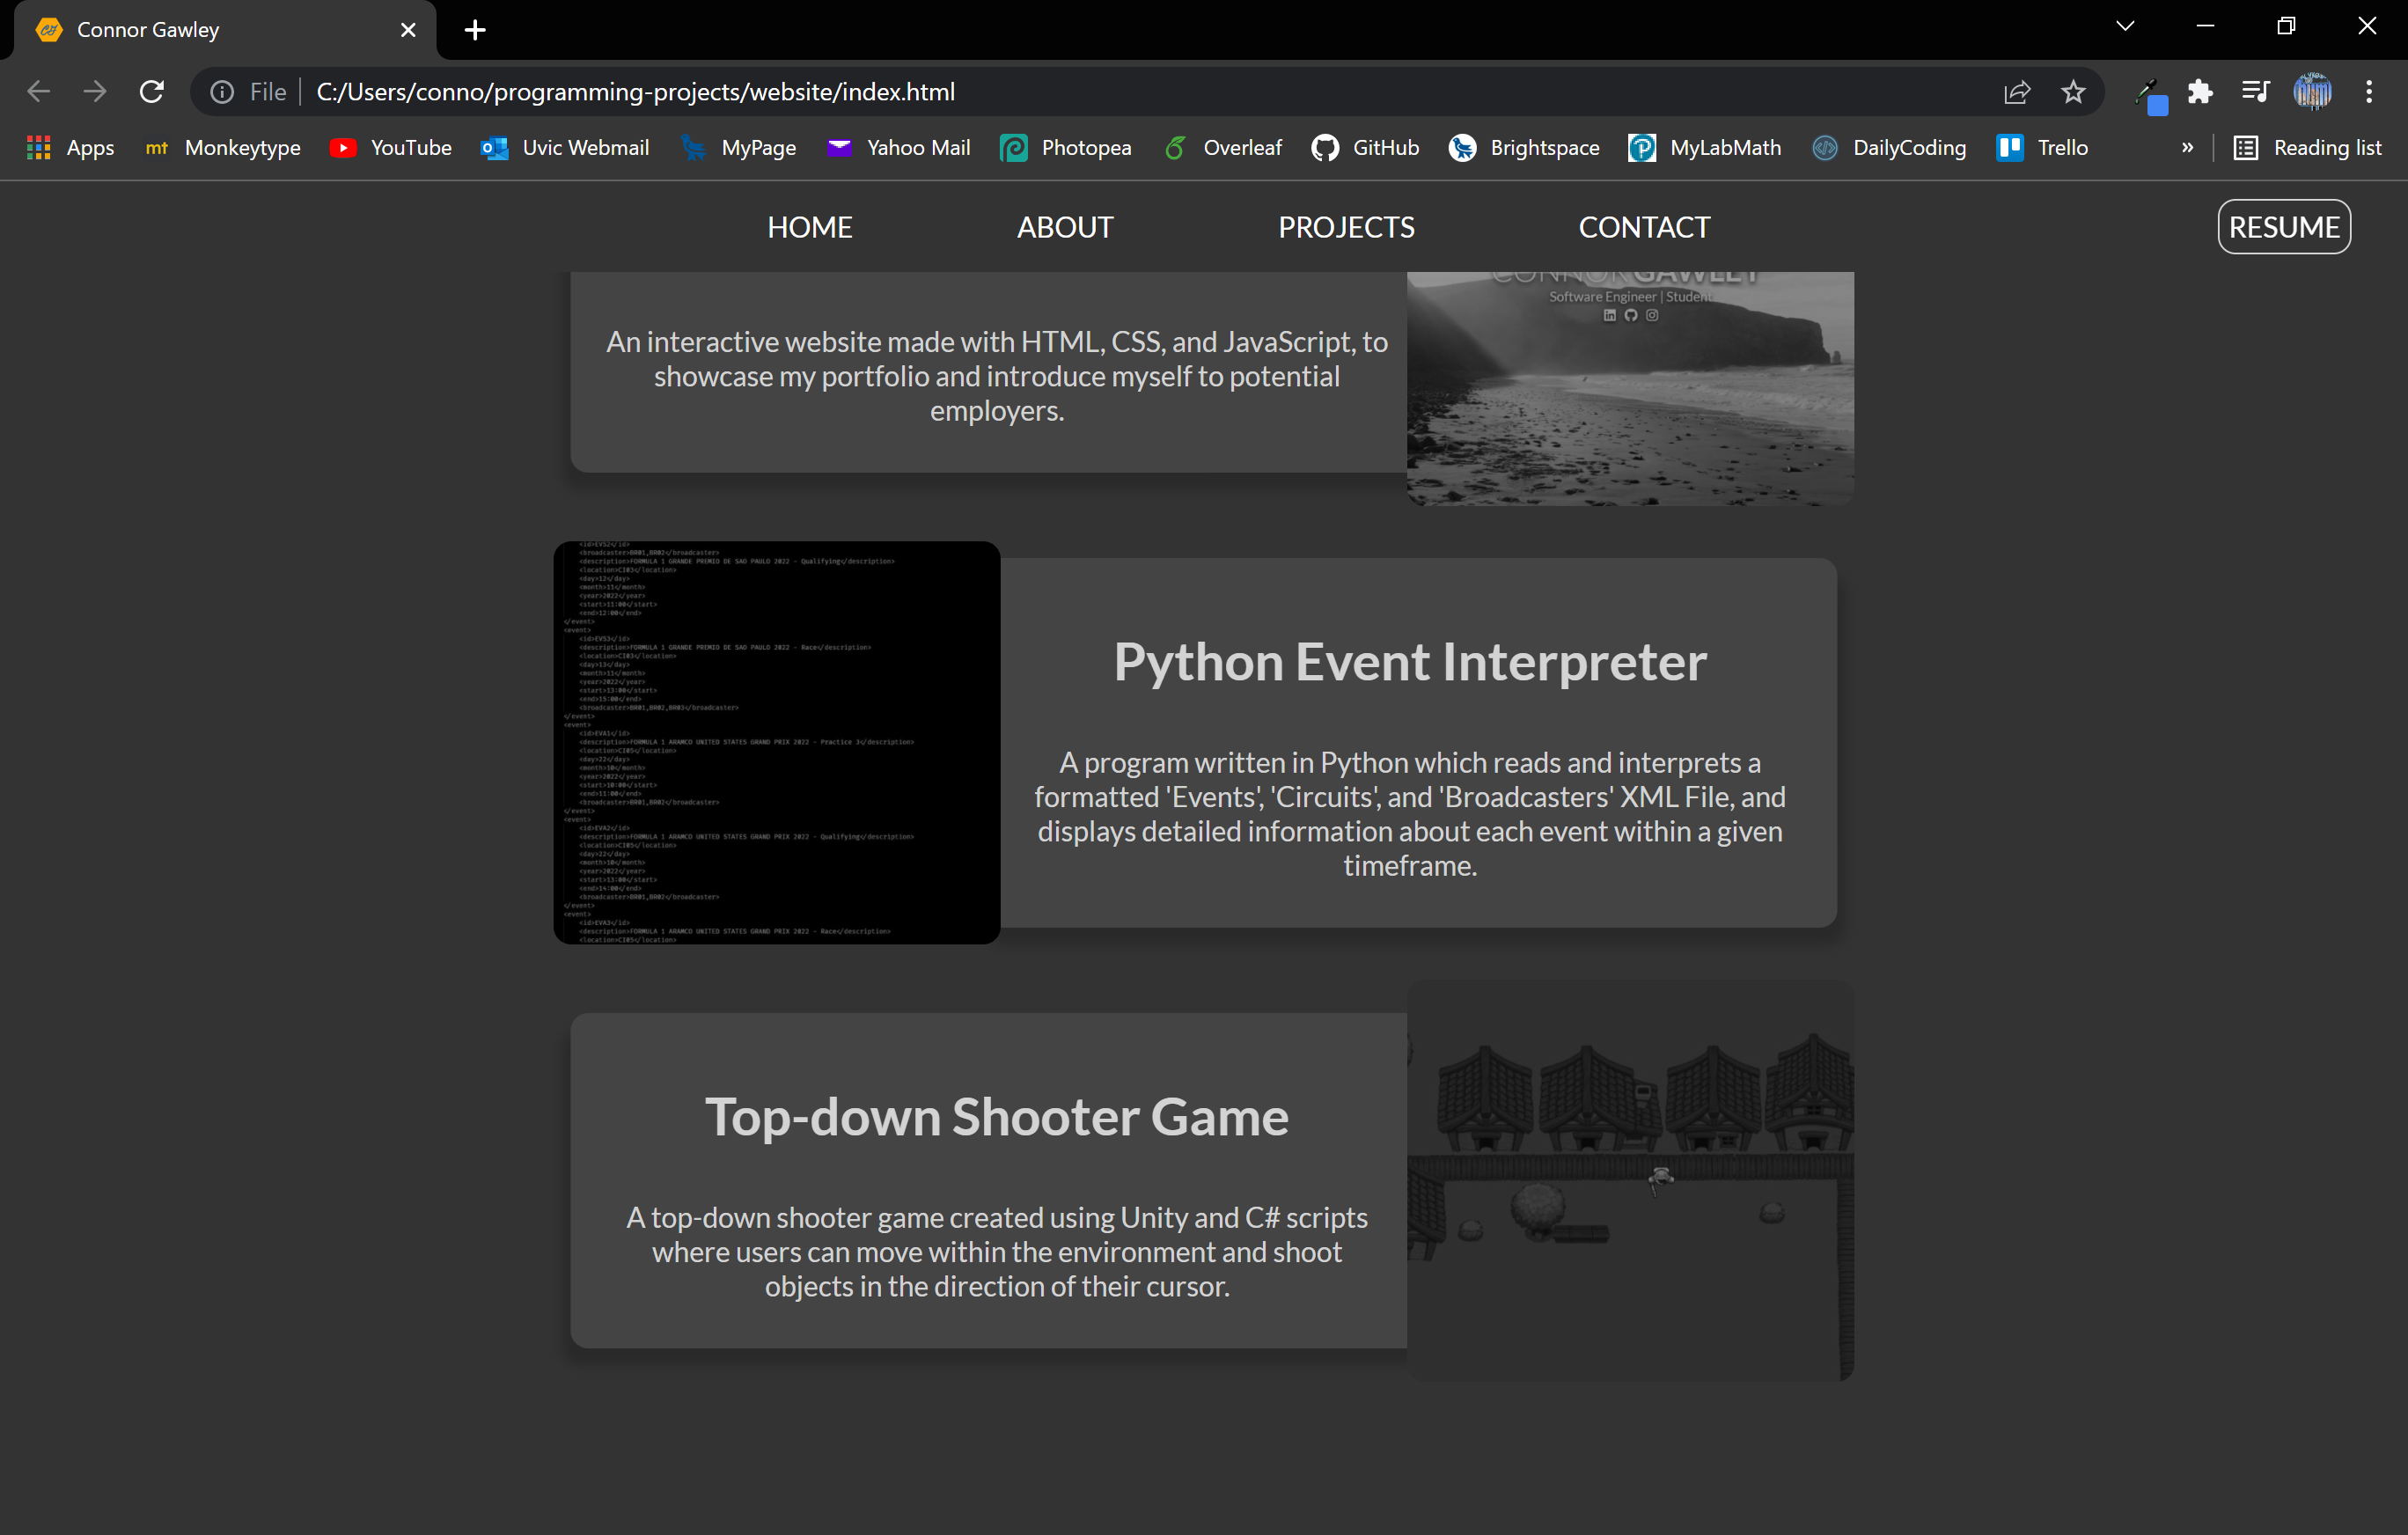The image size is (2408, 1535).
Task: Open the Apps grid bookmark
Action: 70,148
